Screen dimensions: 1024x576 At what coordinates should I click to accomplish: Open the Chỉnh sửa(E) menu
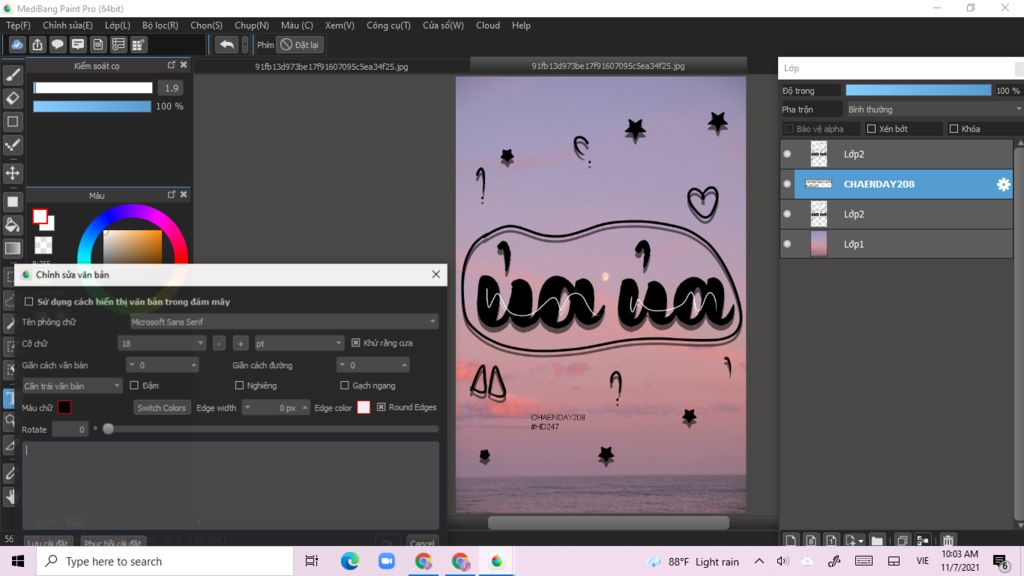[x=68, y=25]
